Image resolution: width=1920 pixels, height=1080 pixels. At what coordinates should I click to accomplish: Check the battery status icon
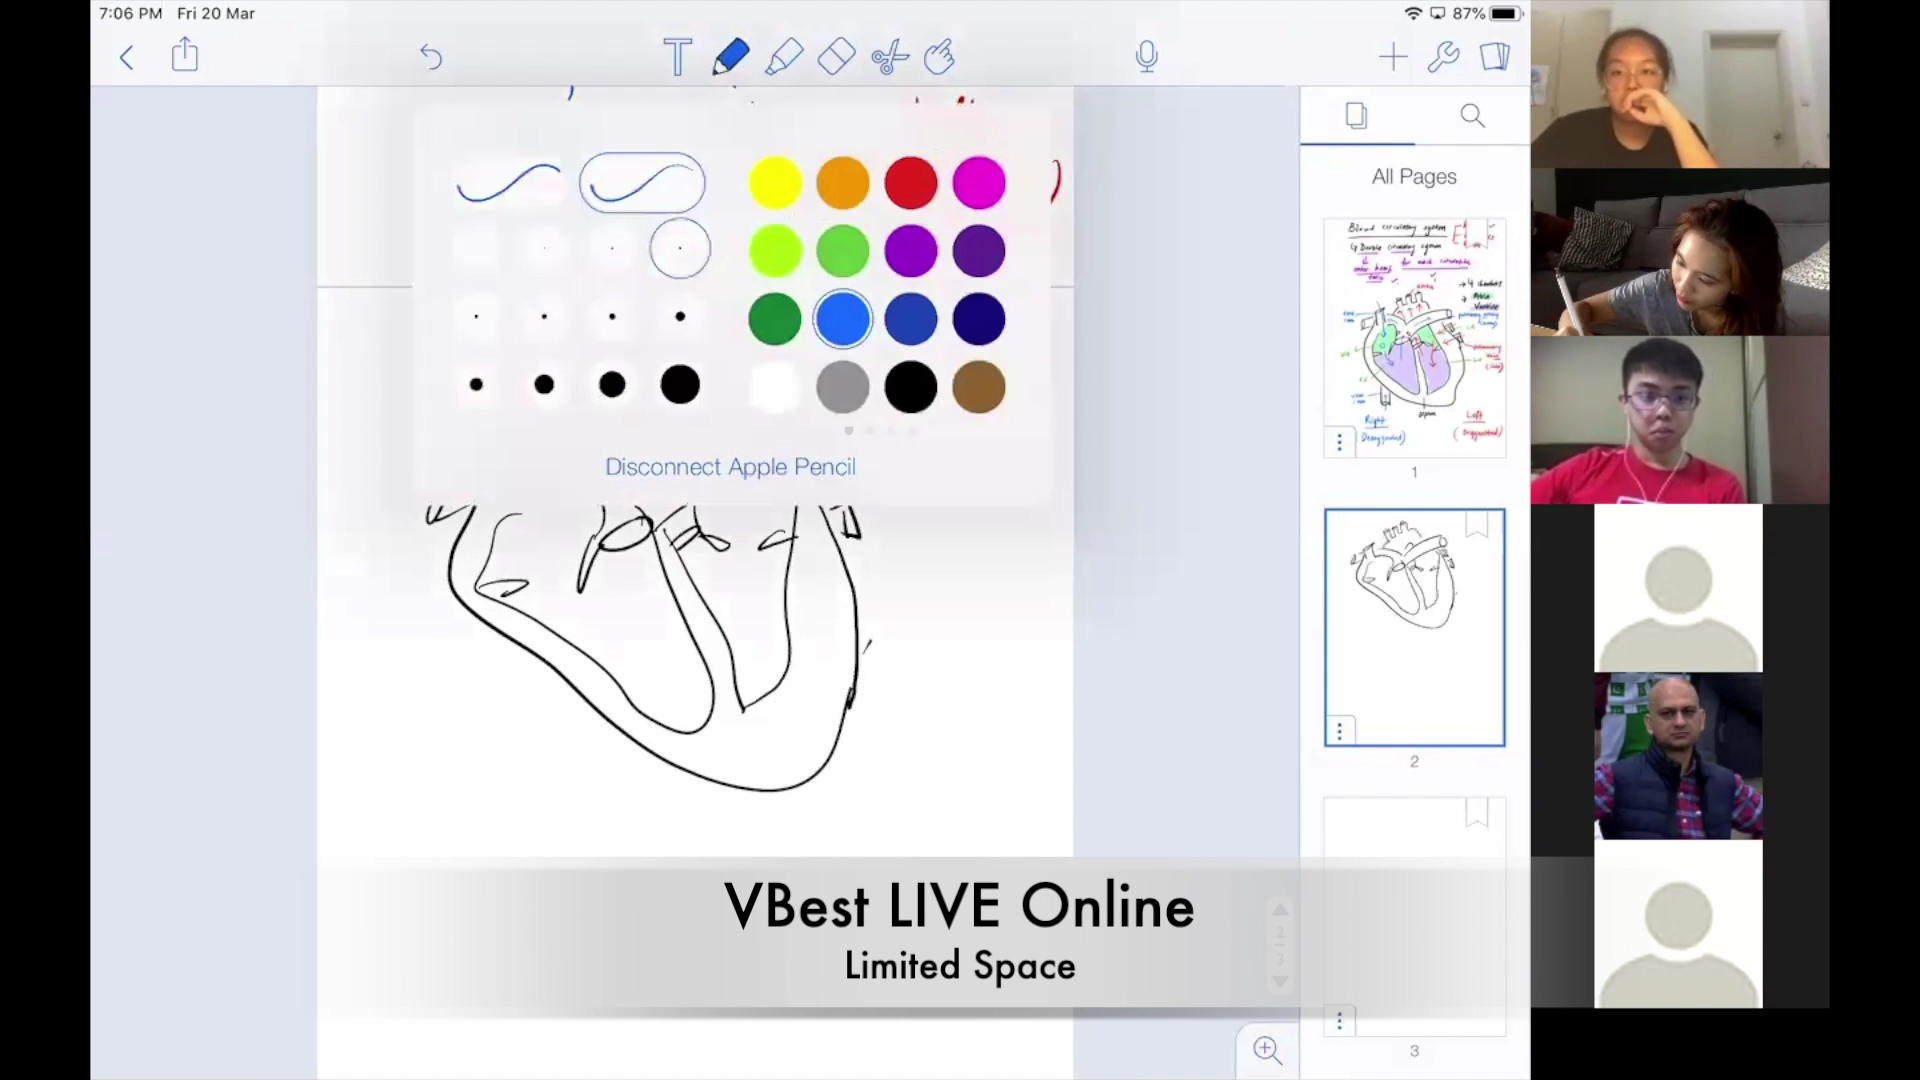(1505, 13)
